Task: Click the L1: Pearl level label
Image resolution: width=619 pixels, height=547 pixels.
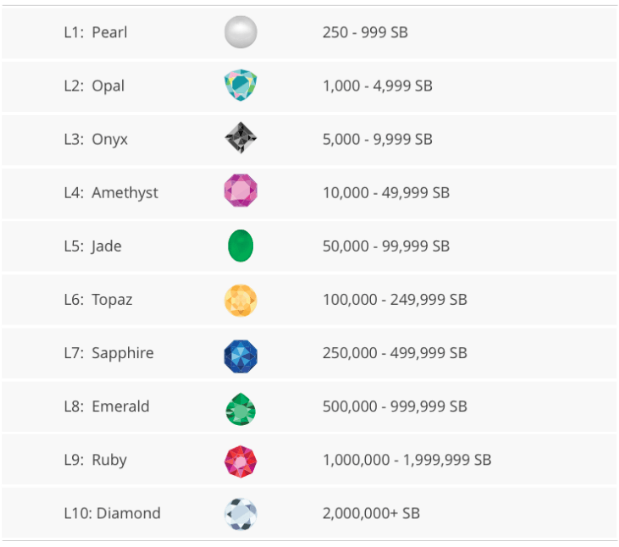Action: coord(95,32)
